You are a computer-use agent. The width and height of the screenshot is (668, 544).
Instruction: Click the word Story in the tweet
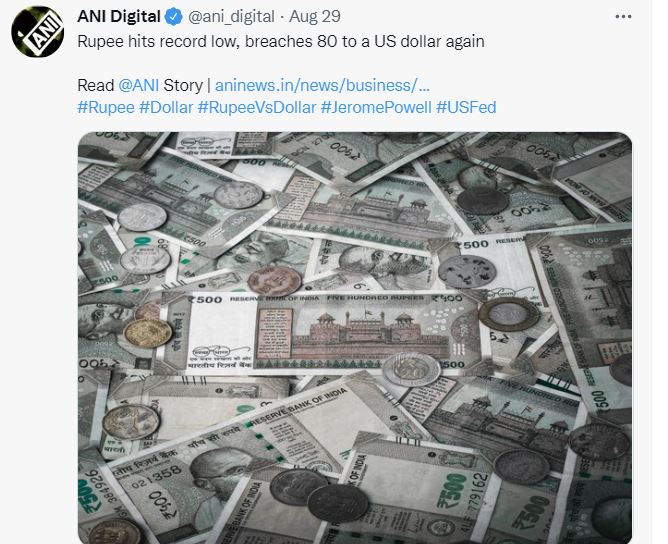183,85
